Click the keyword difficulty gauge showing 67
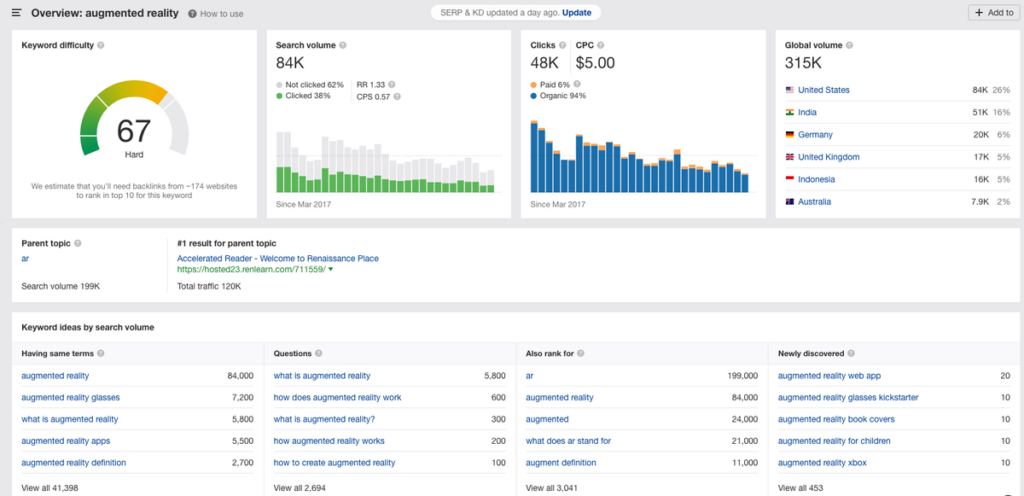Viewport: 1024px width, 496px height. coord(134,118)
